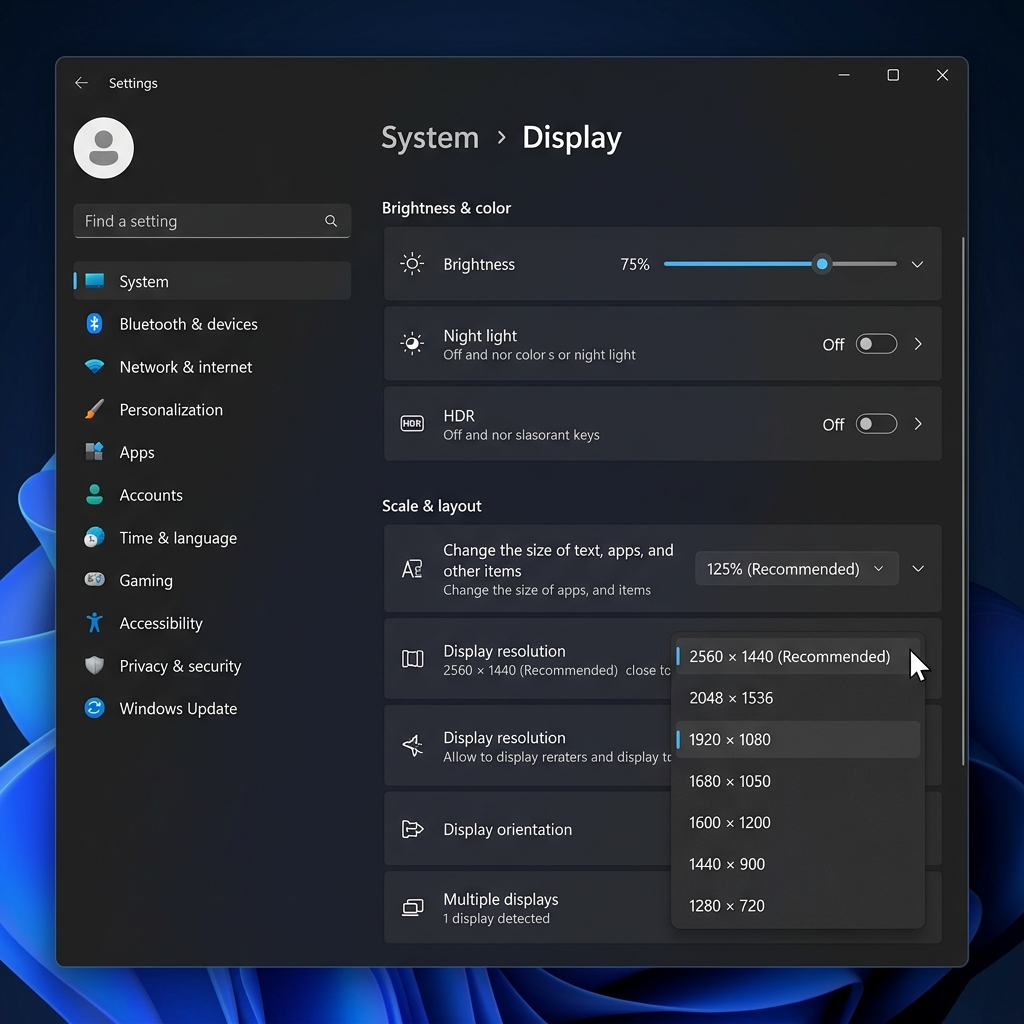1024x1024 pixels.
Task: Click the HDR badge icon
Action: point(412,424)
